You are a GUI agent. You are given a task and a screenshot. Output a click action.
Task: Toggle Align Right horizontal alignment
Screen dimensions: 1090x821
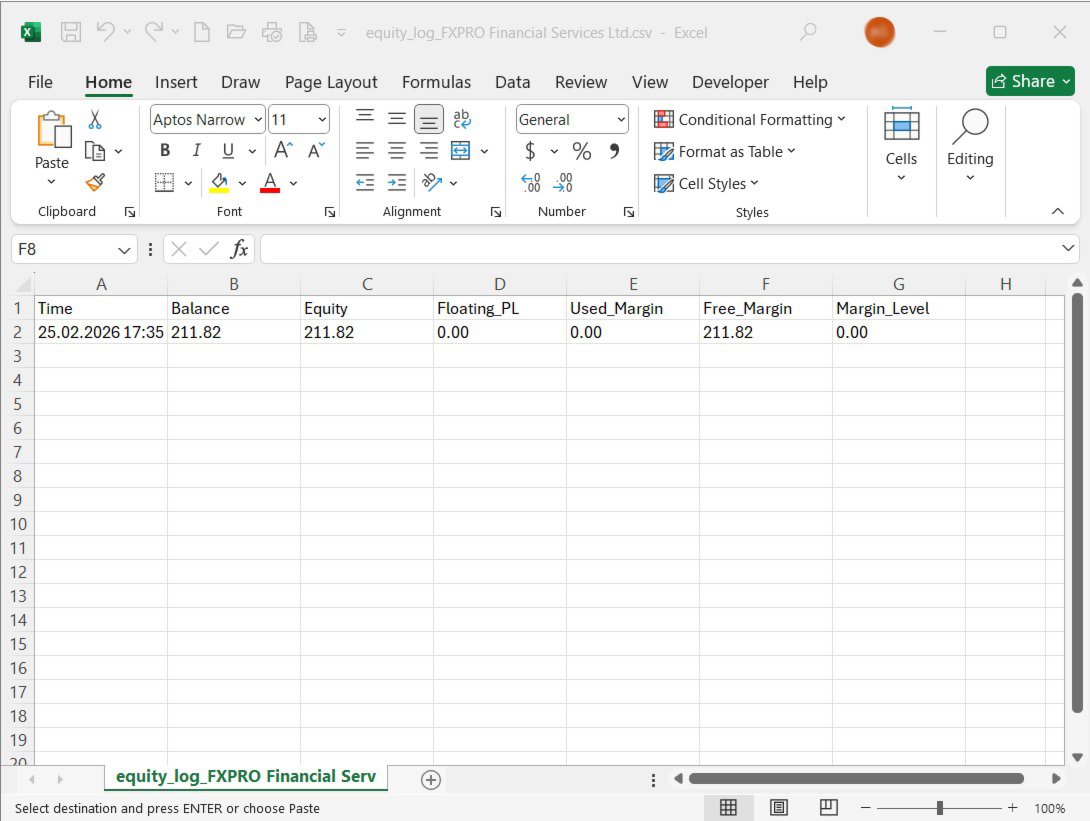[429, 150]
